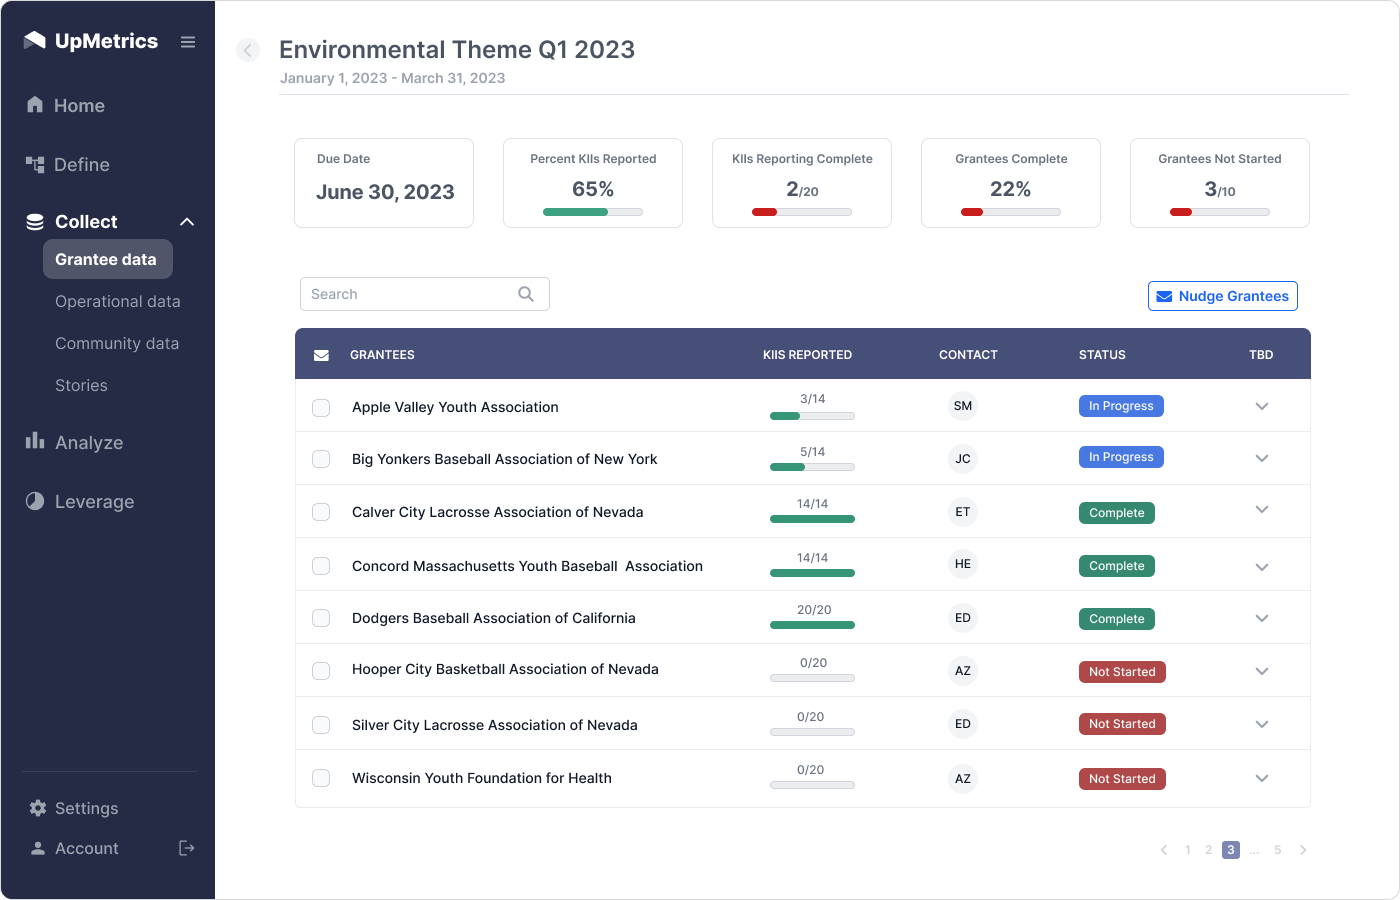Screen dimensions: 1400x900
Task: Go to next page with right arrow
Action: [x=1303, y=850]
